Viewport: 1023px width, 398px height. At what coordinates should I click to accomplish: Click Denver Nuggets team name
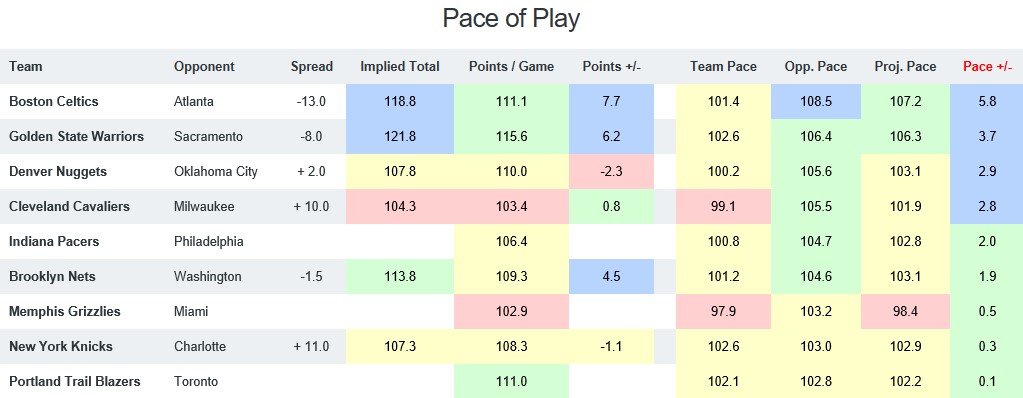(x=58, y=172)
